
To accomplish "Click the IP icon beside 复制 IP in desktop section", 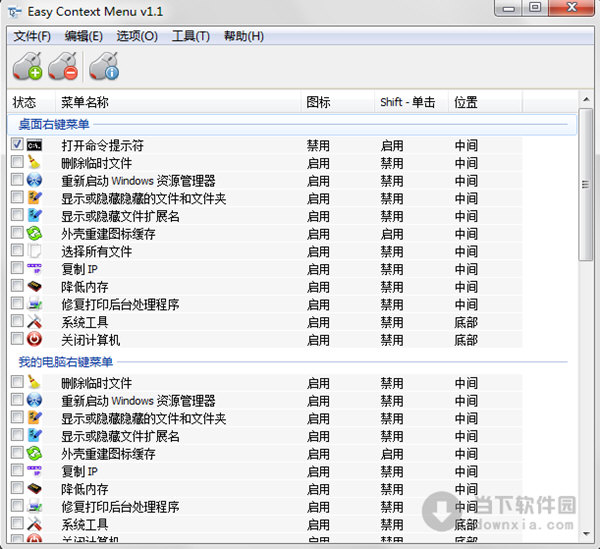I will click(x=34, y=268).
